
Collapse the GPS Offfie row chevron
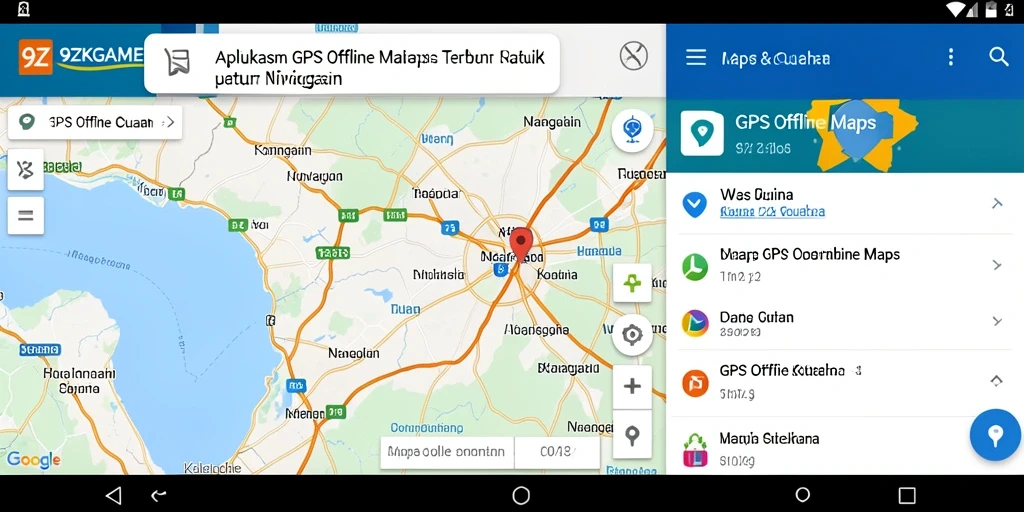[997, 381]
